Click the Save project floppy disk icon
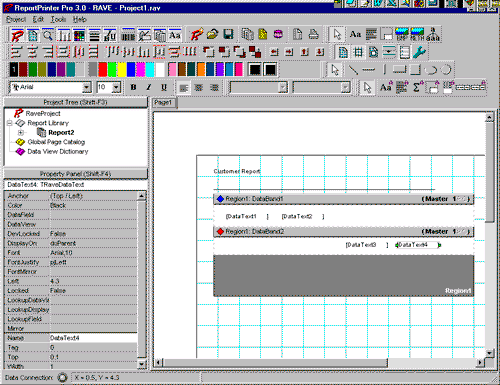Image resolution: width=500 pixels, height=385 pixels. coord(228,35)
